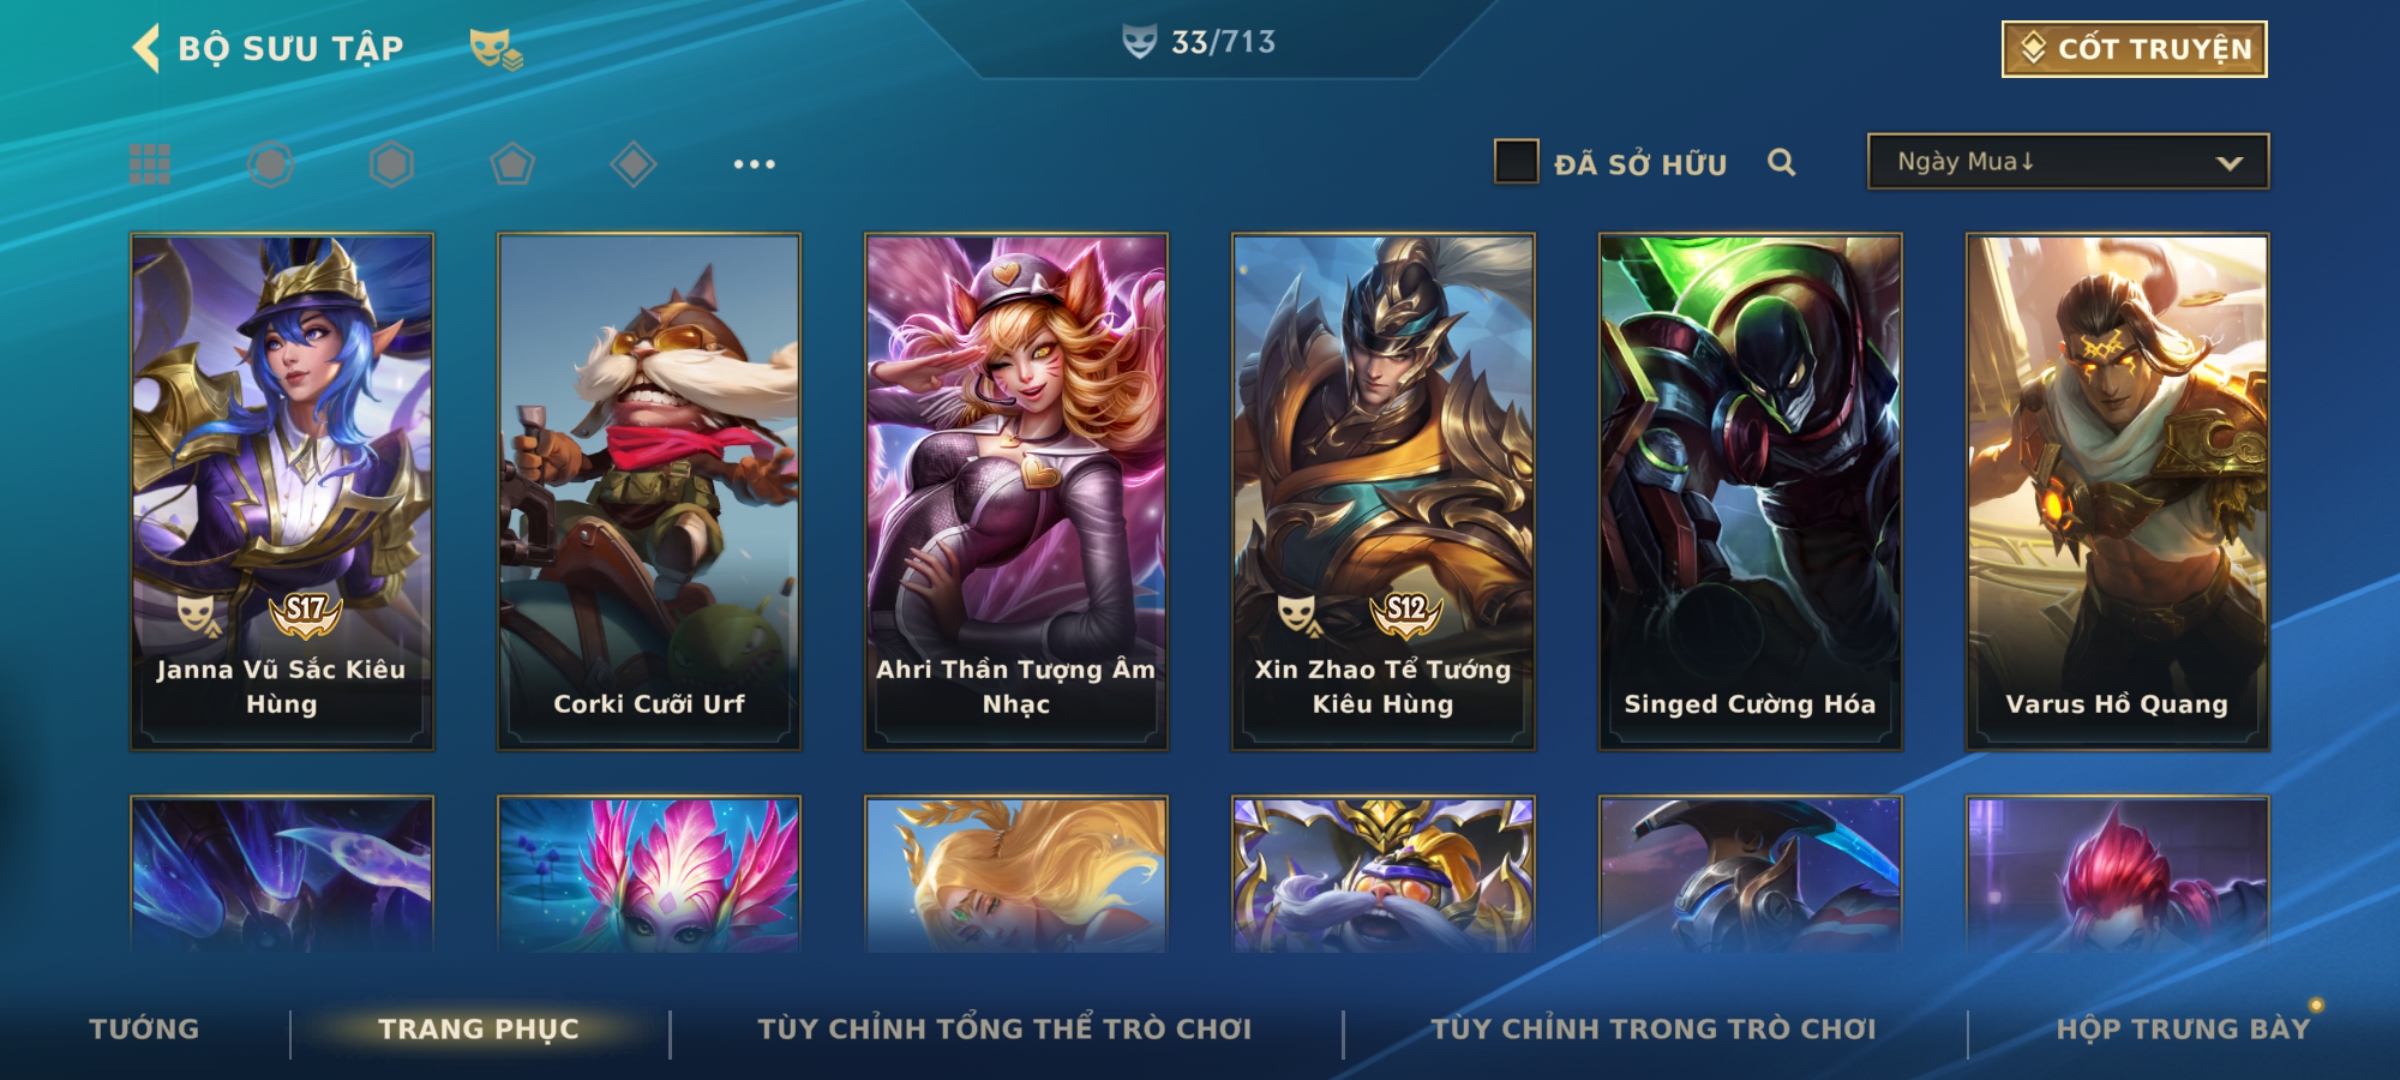Select the grid all-skins filter icon
Image resolution: width=2400 pixels, height=1080 pixels.
(x=150, y=164)
